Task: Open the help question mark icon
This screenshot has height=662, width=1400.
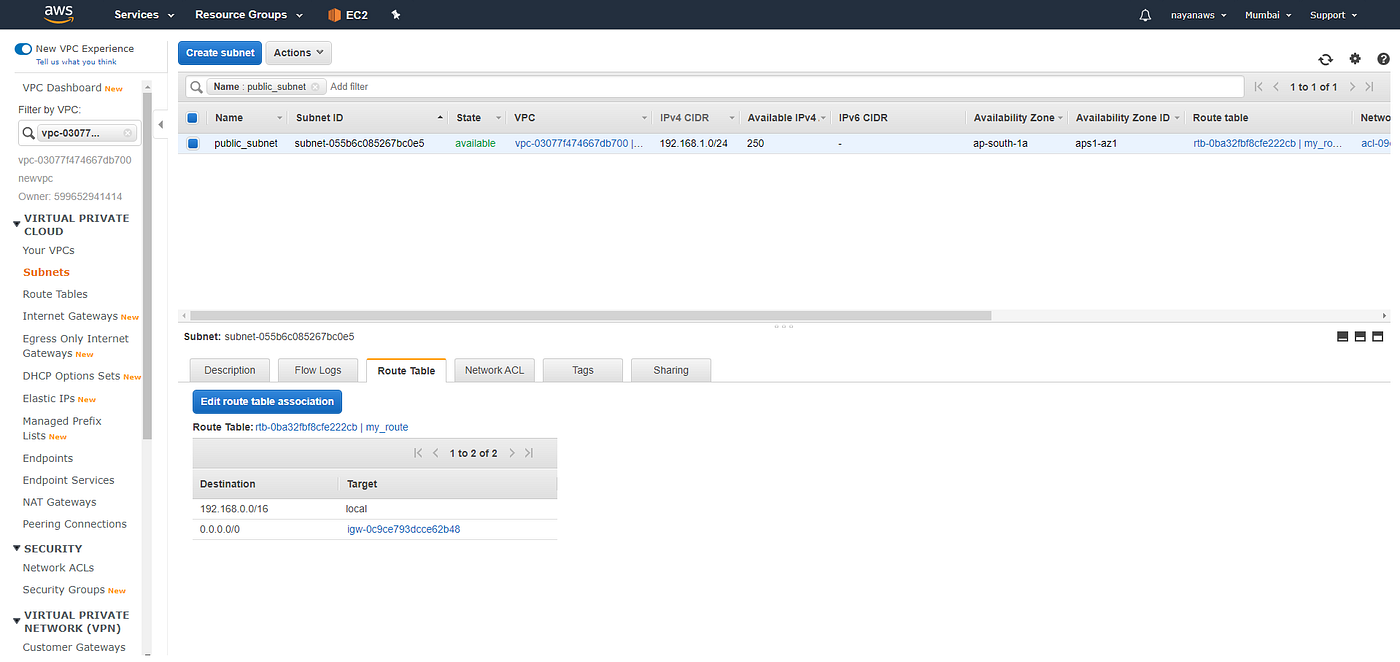Action: coord(1384,59)
